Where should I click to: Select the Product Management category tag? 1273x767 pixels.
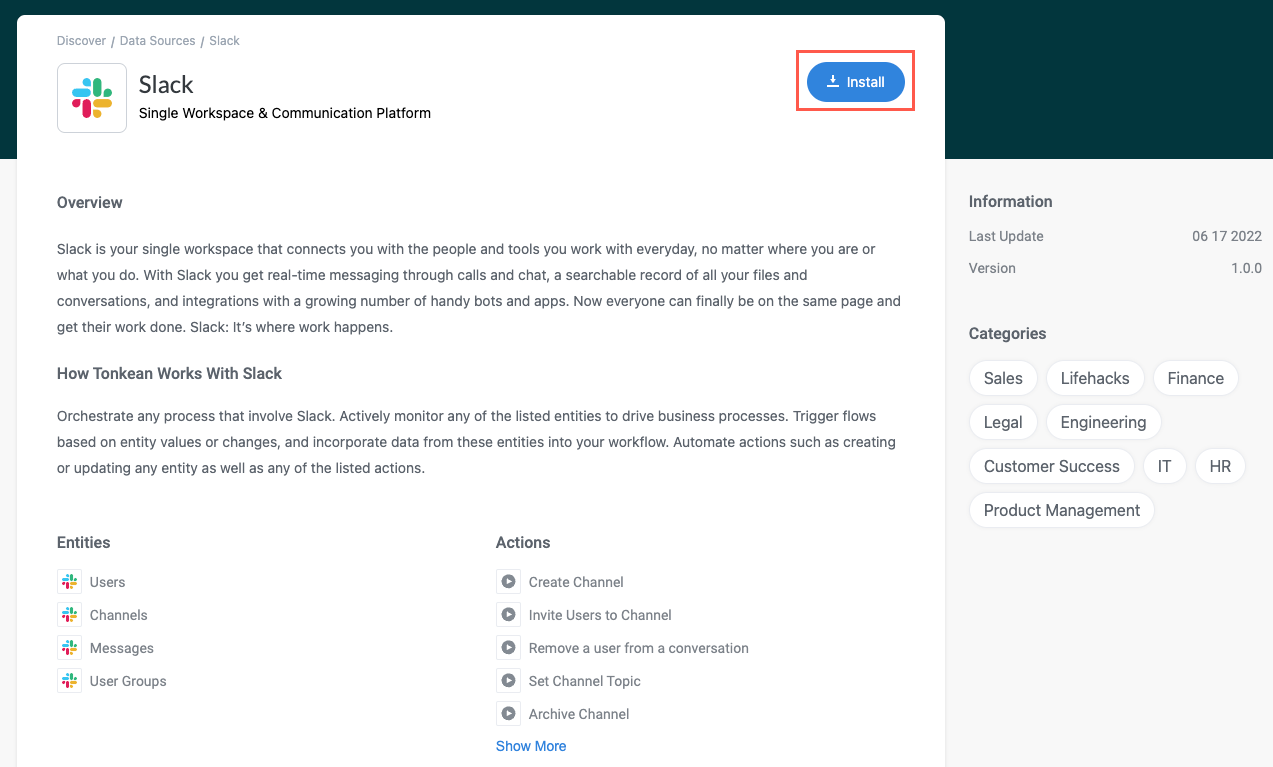1061,510
